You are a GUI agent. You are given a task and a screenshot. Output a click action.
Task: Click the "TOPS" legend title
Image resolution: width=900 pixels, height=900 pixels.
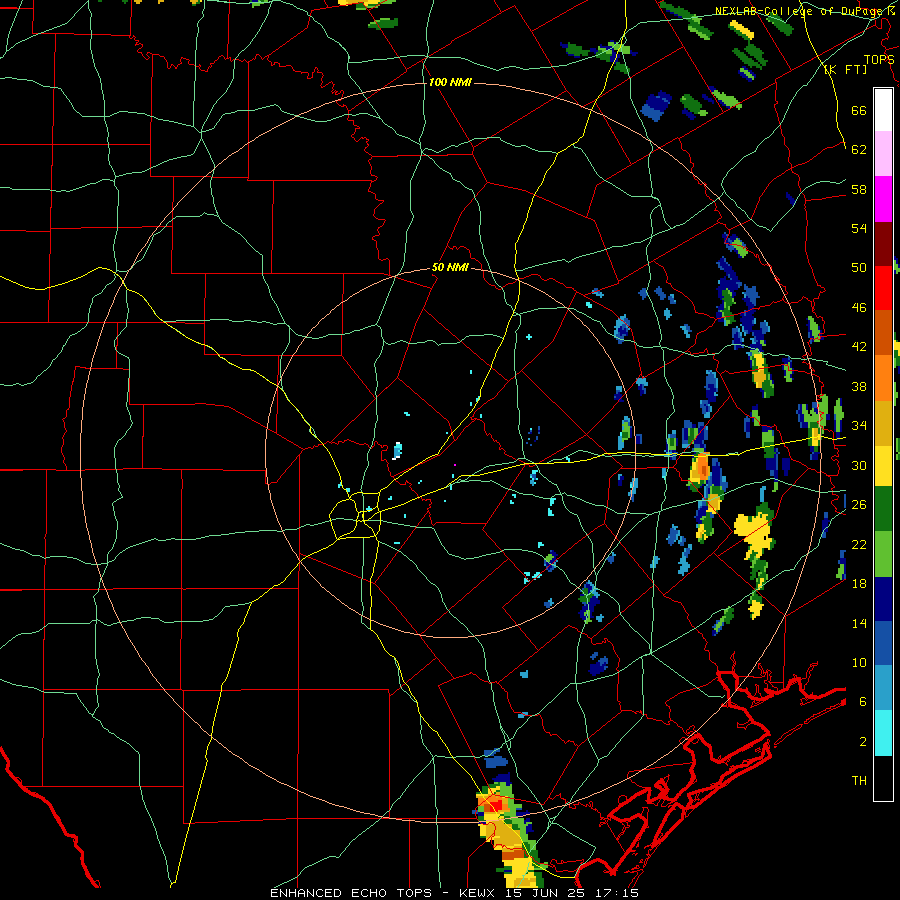point(879,59)
